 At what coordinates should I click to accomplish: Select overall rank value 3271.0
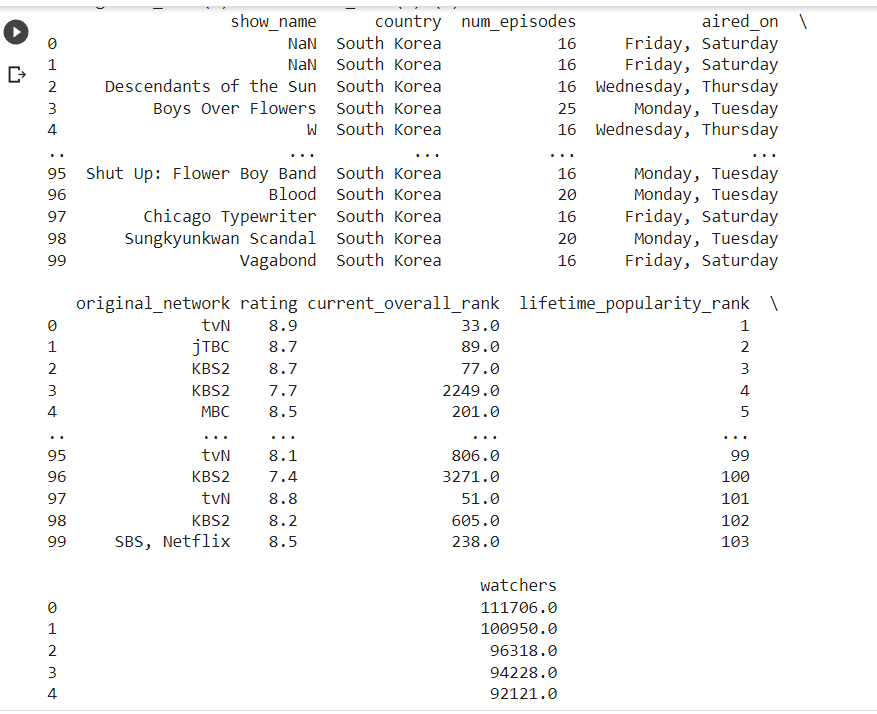pyautogui.click(x=471, y=477)
